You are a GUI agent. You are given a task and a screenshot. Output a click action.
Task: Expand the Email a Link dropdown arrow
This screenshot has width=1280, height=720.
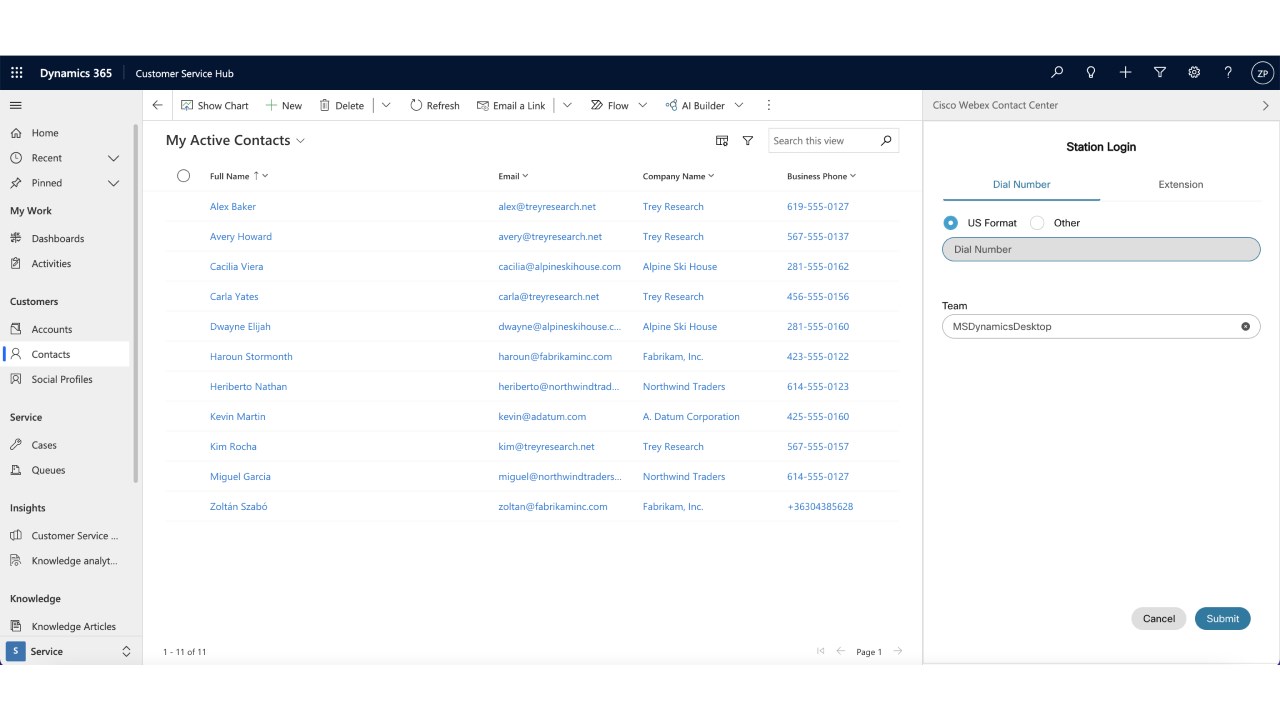click(567, 105)
